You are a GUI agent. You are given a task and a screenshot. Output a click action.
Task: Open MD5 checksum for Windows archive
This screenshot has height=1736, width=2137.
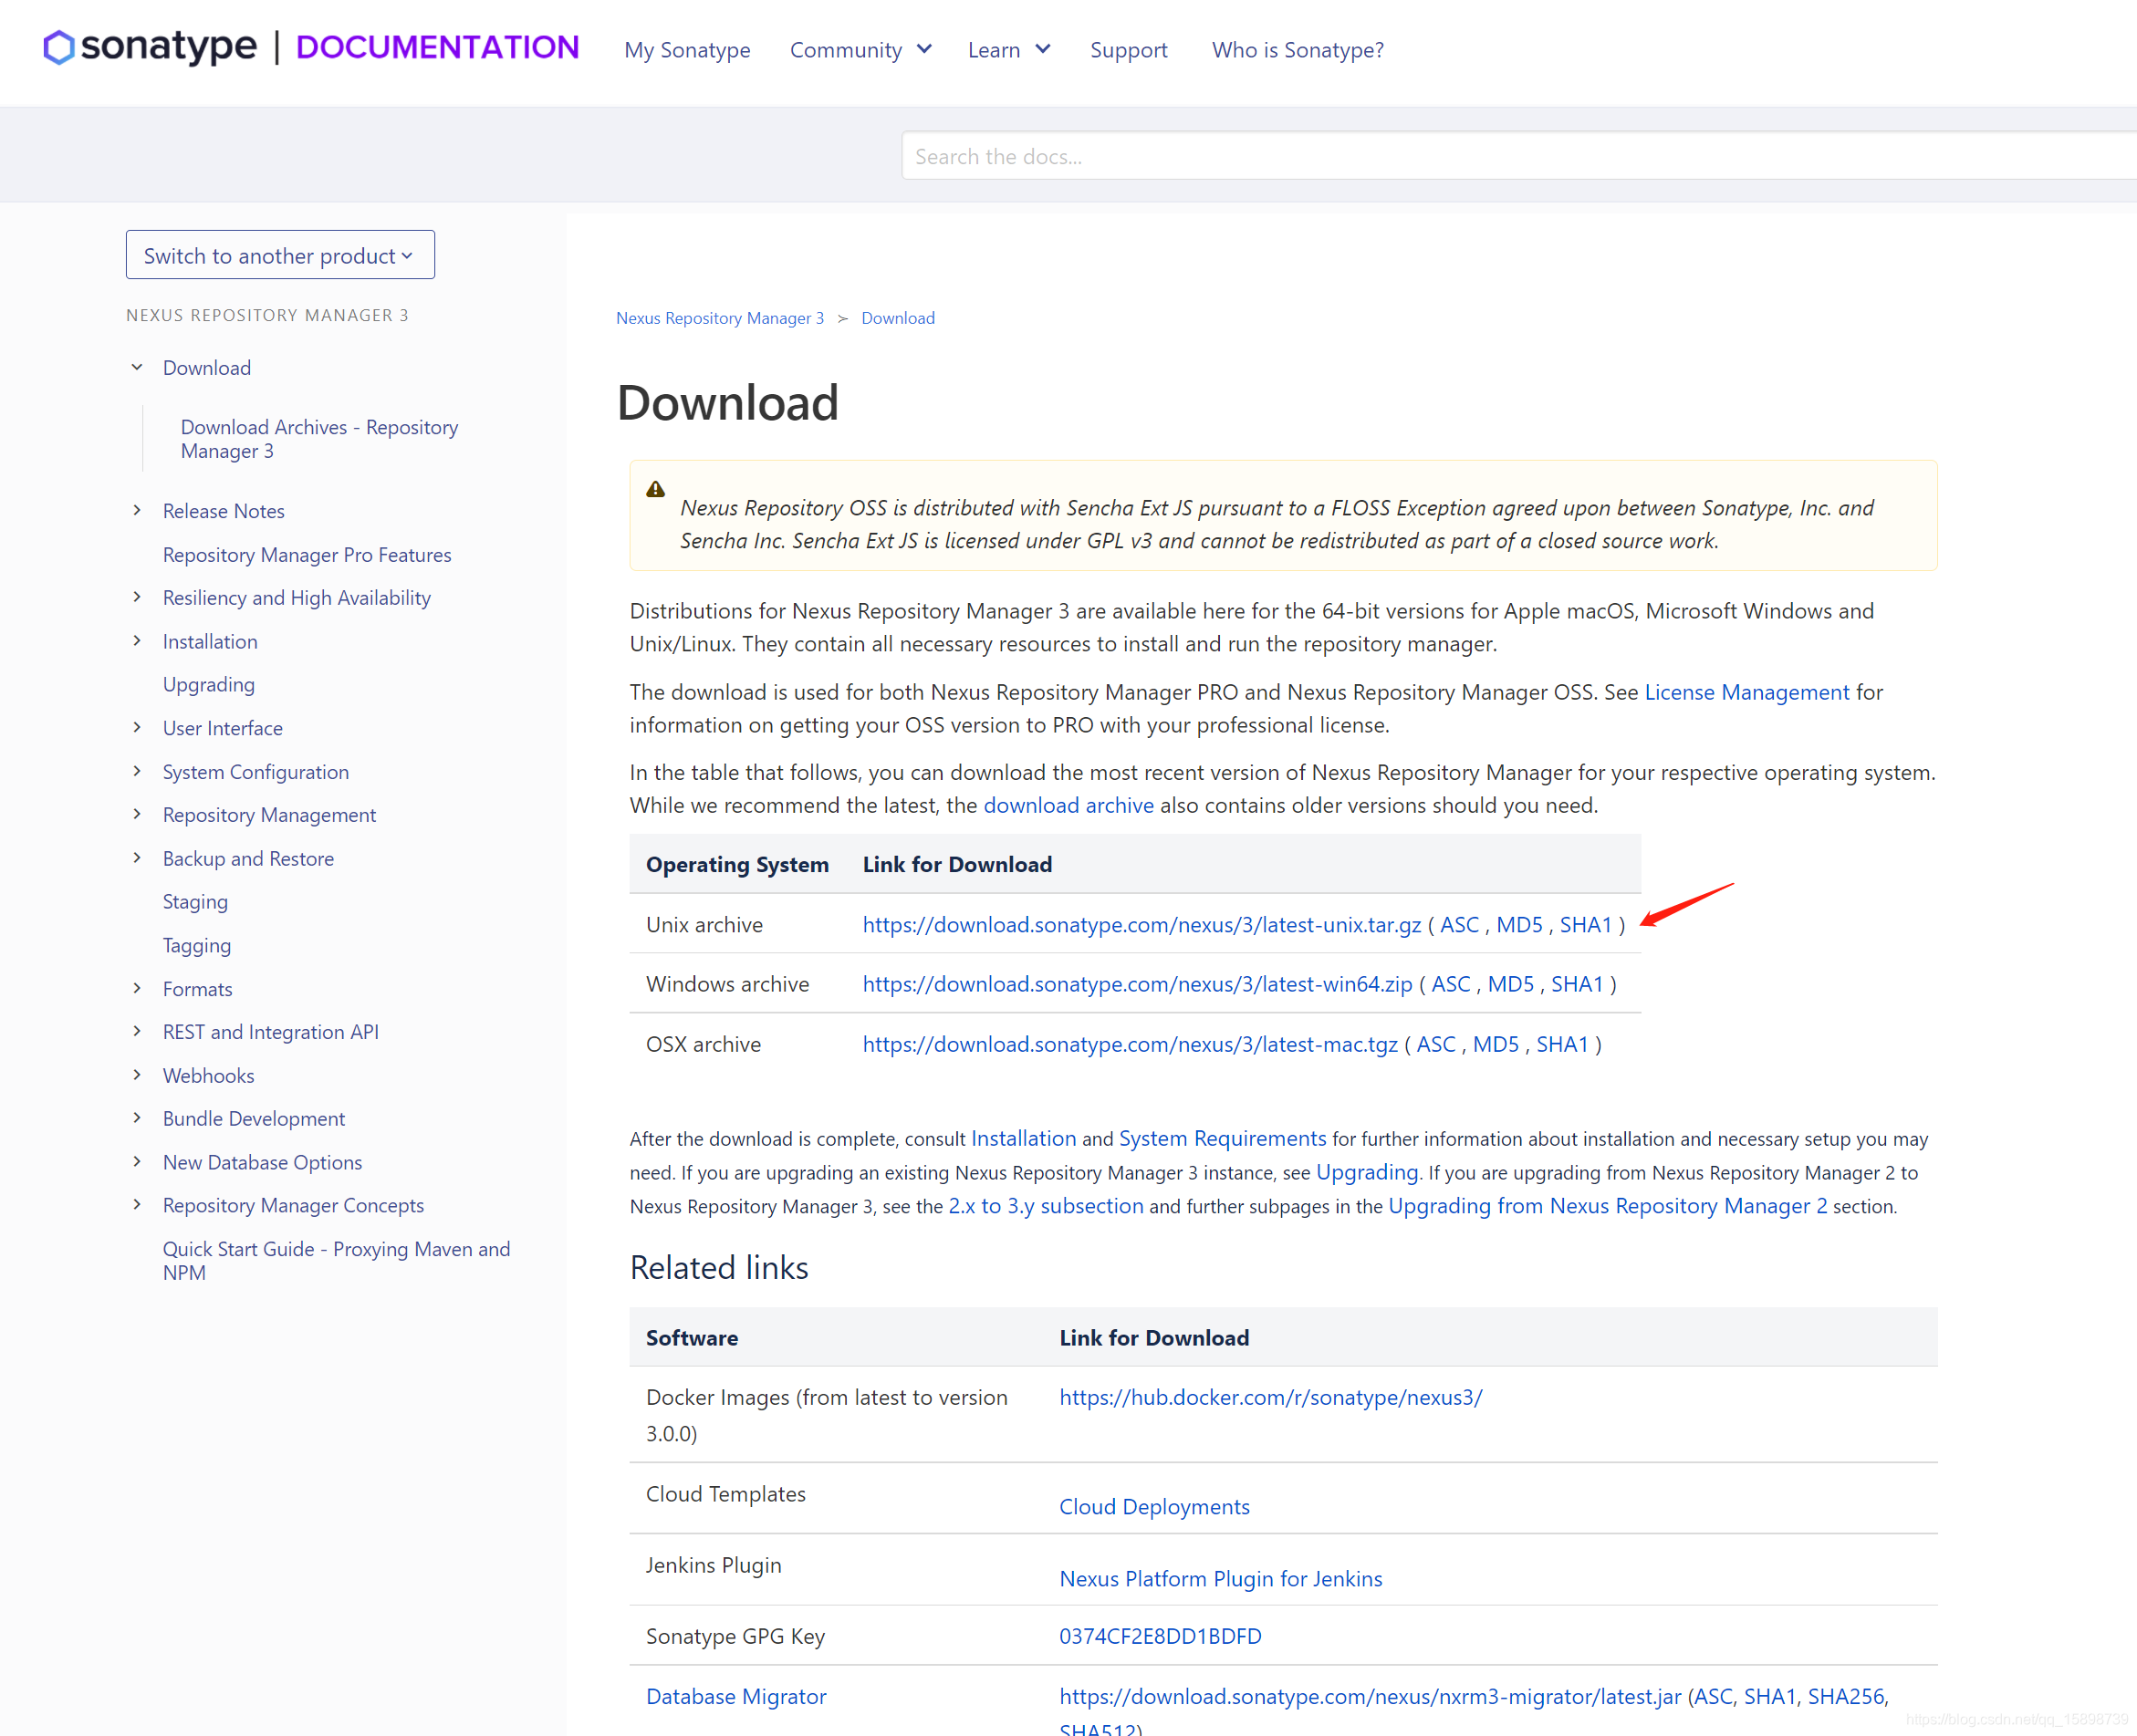click(1510, 984)
